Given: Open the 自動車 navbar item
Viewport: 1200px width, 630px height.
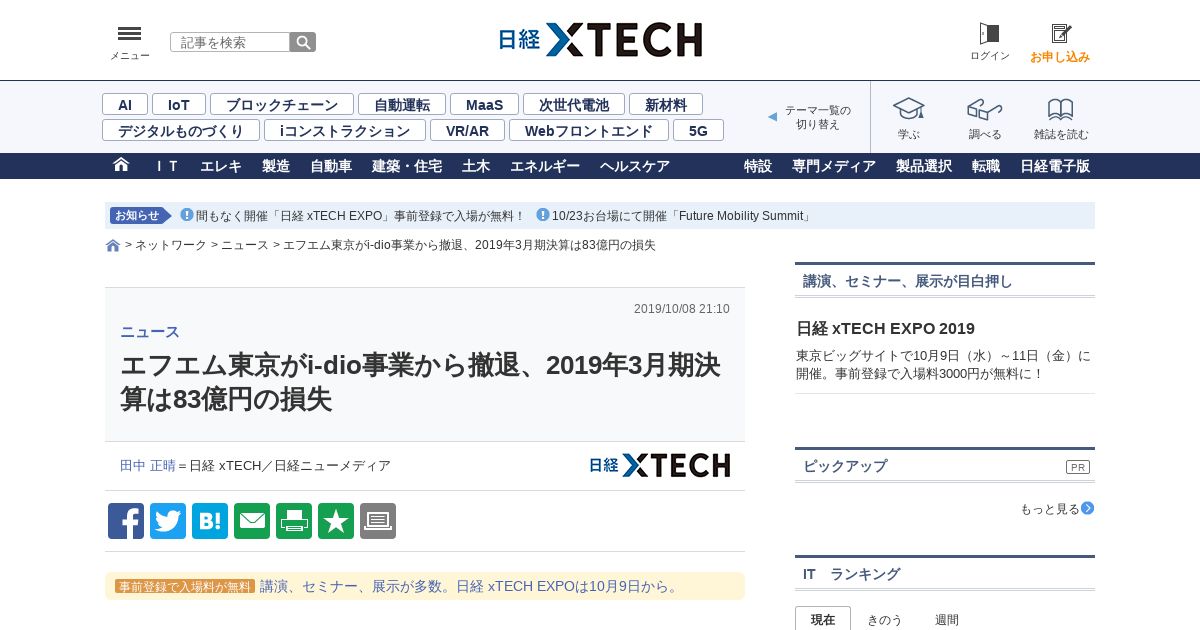Looking at the screenshot, I should (x=331, y=166).
